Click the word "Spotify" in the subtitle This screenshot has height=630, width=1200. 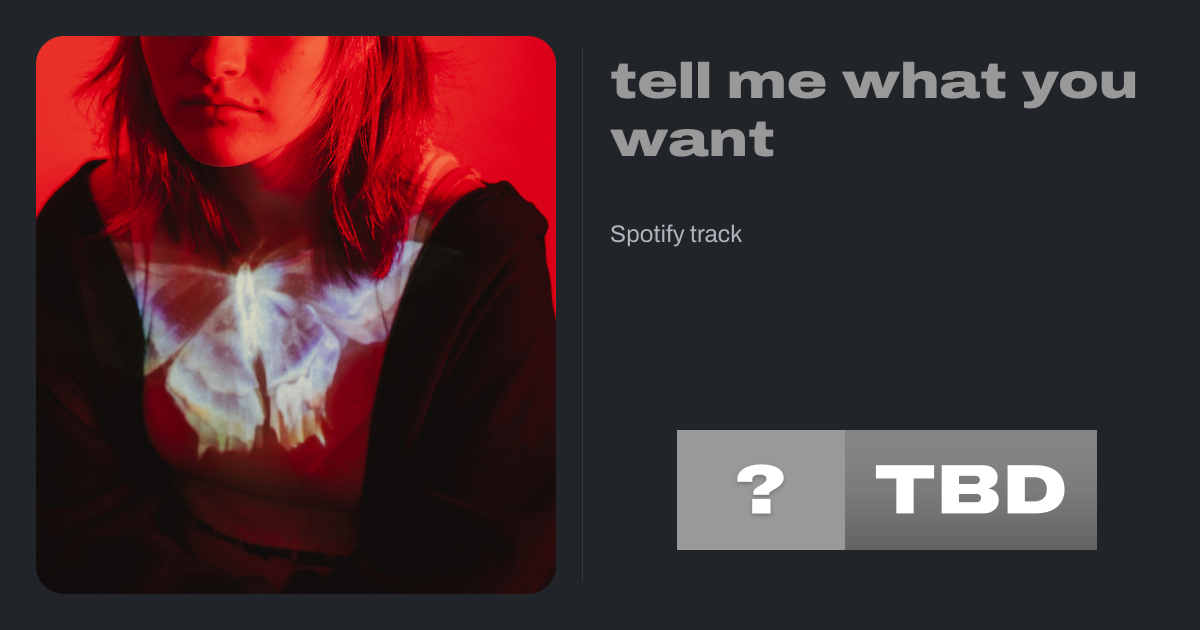tap(647, 235)
